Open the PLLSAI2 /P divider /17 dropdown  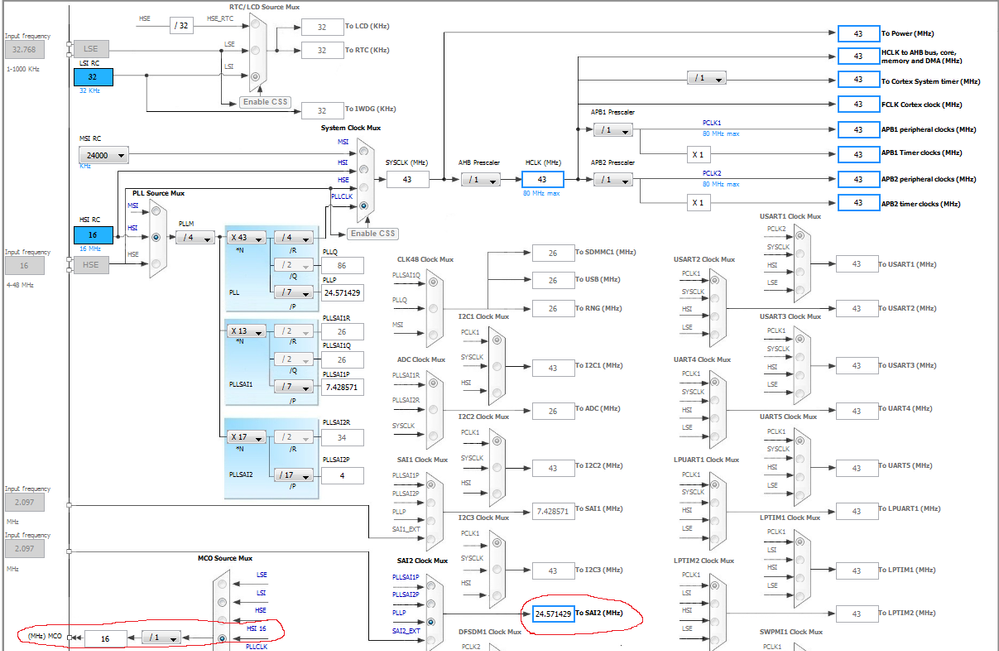click(294, 475)
